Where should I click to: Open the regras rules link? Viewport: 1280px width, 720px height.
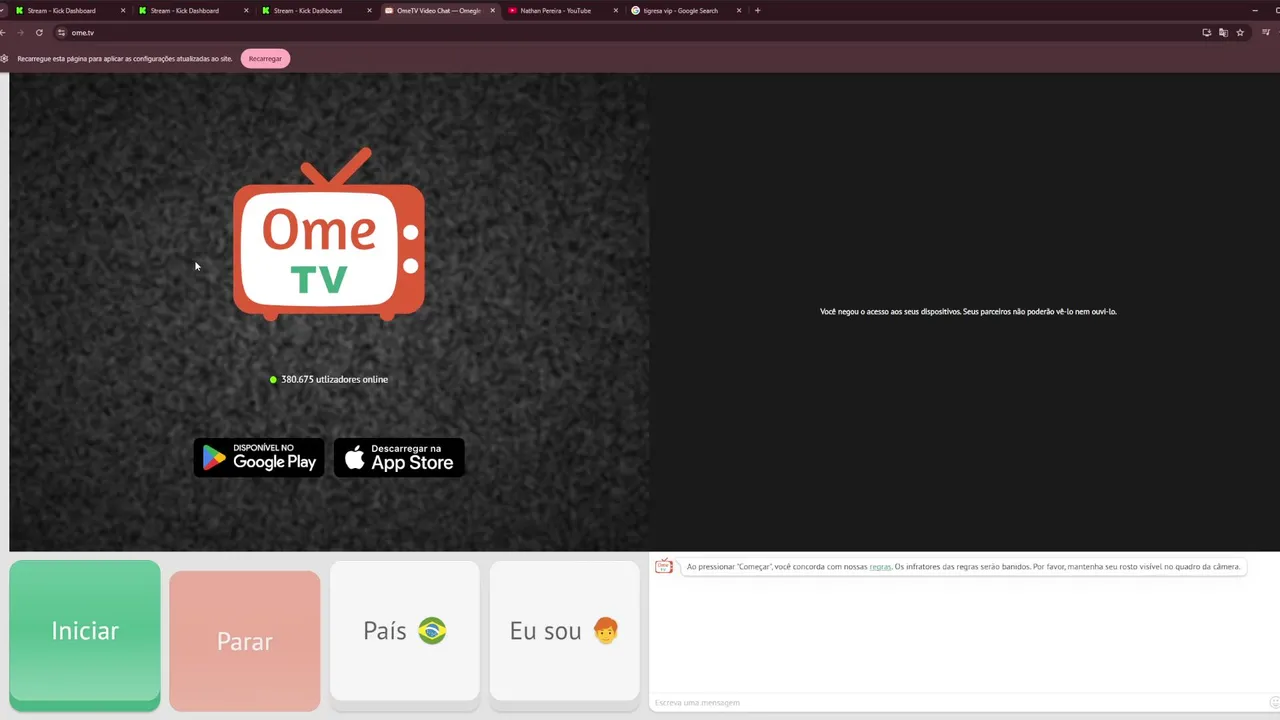tap(880, 567)
